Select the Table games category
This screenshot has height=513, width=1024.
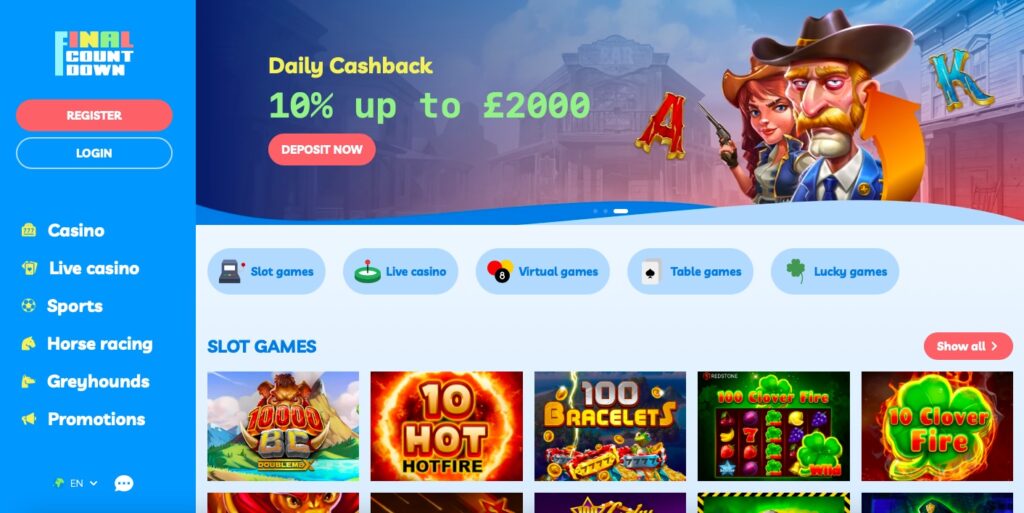tap(690, 271)
